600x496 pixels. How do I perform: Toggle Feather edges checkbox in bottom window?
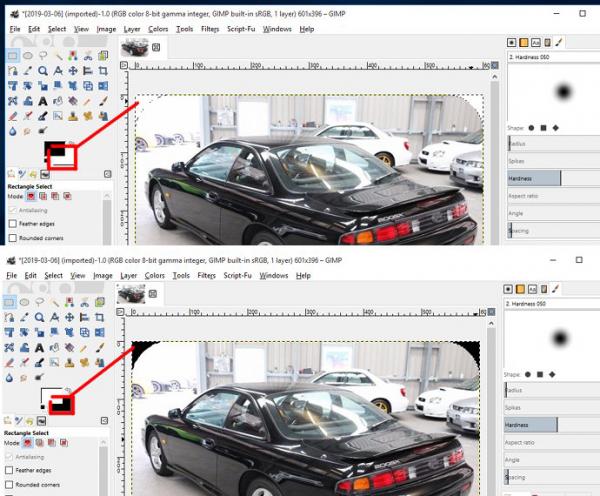pos(9,470)
